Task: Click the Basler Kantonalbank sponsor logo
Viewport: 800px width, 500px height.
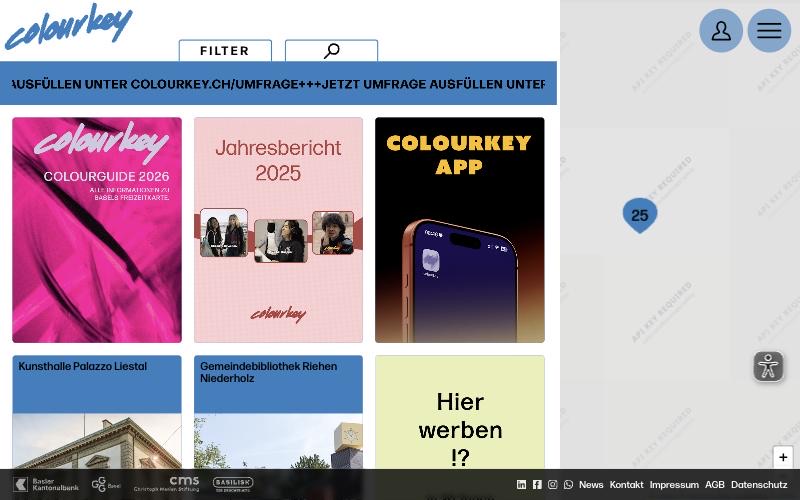Action: pos(46,484)
